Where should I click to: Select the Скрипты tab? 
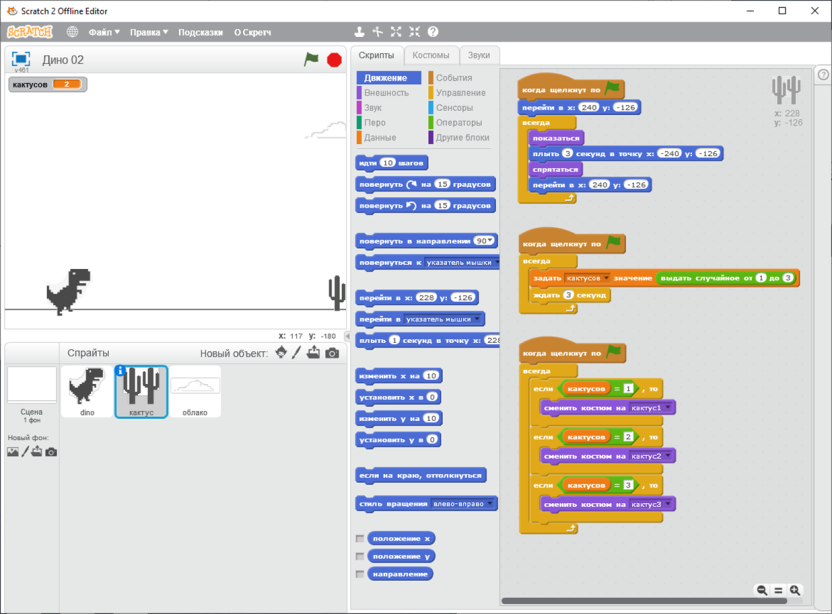376,55
